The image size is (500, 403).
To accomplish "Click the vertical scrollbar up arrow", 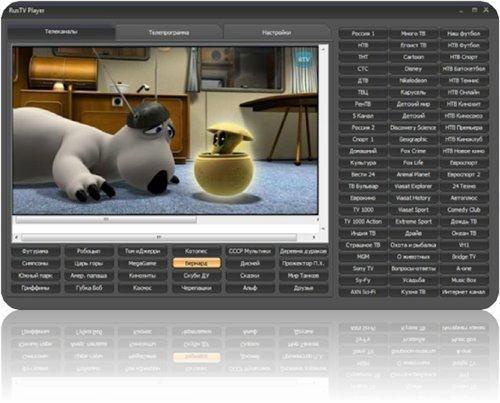I will [323, 49].
